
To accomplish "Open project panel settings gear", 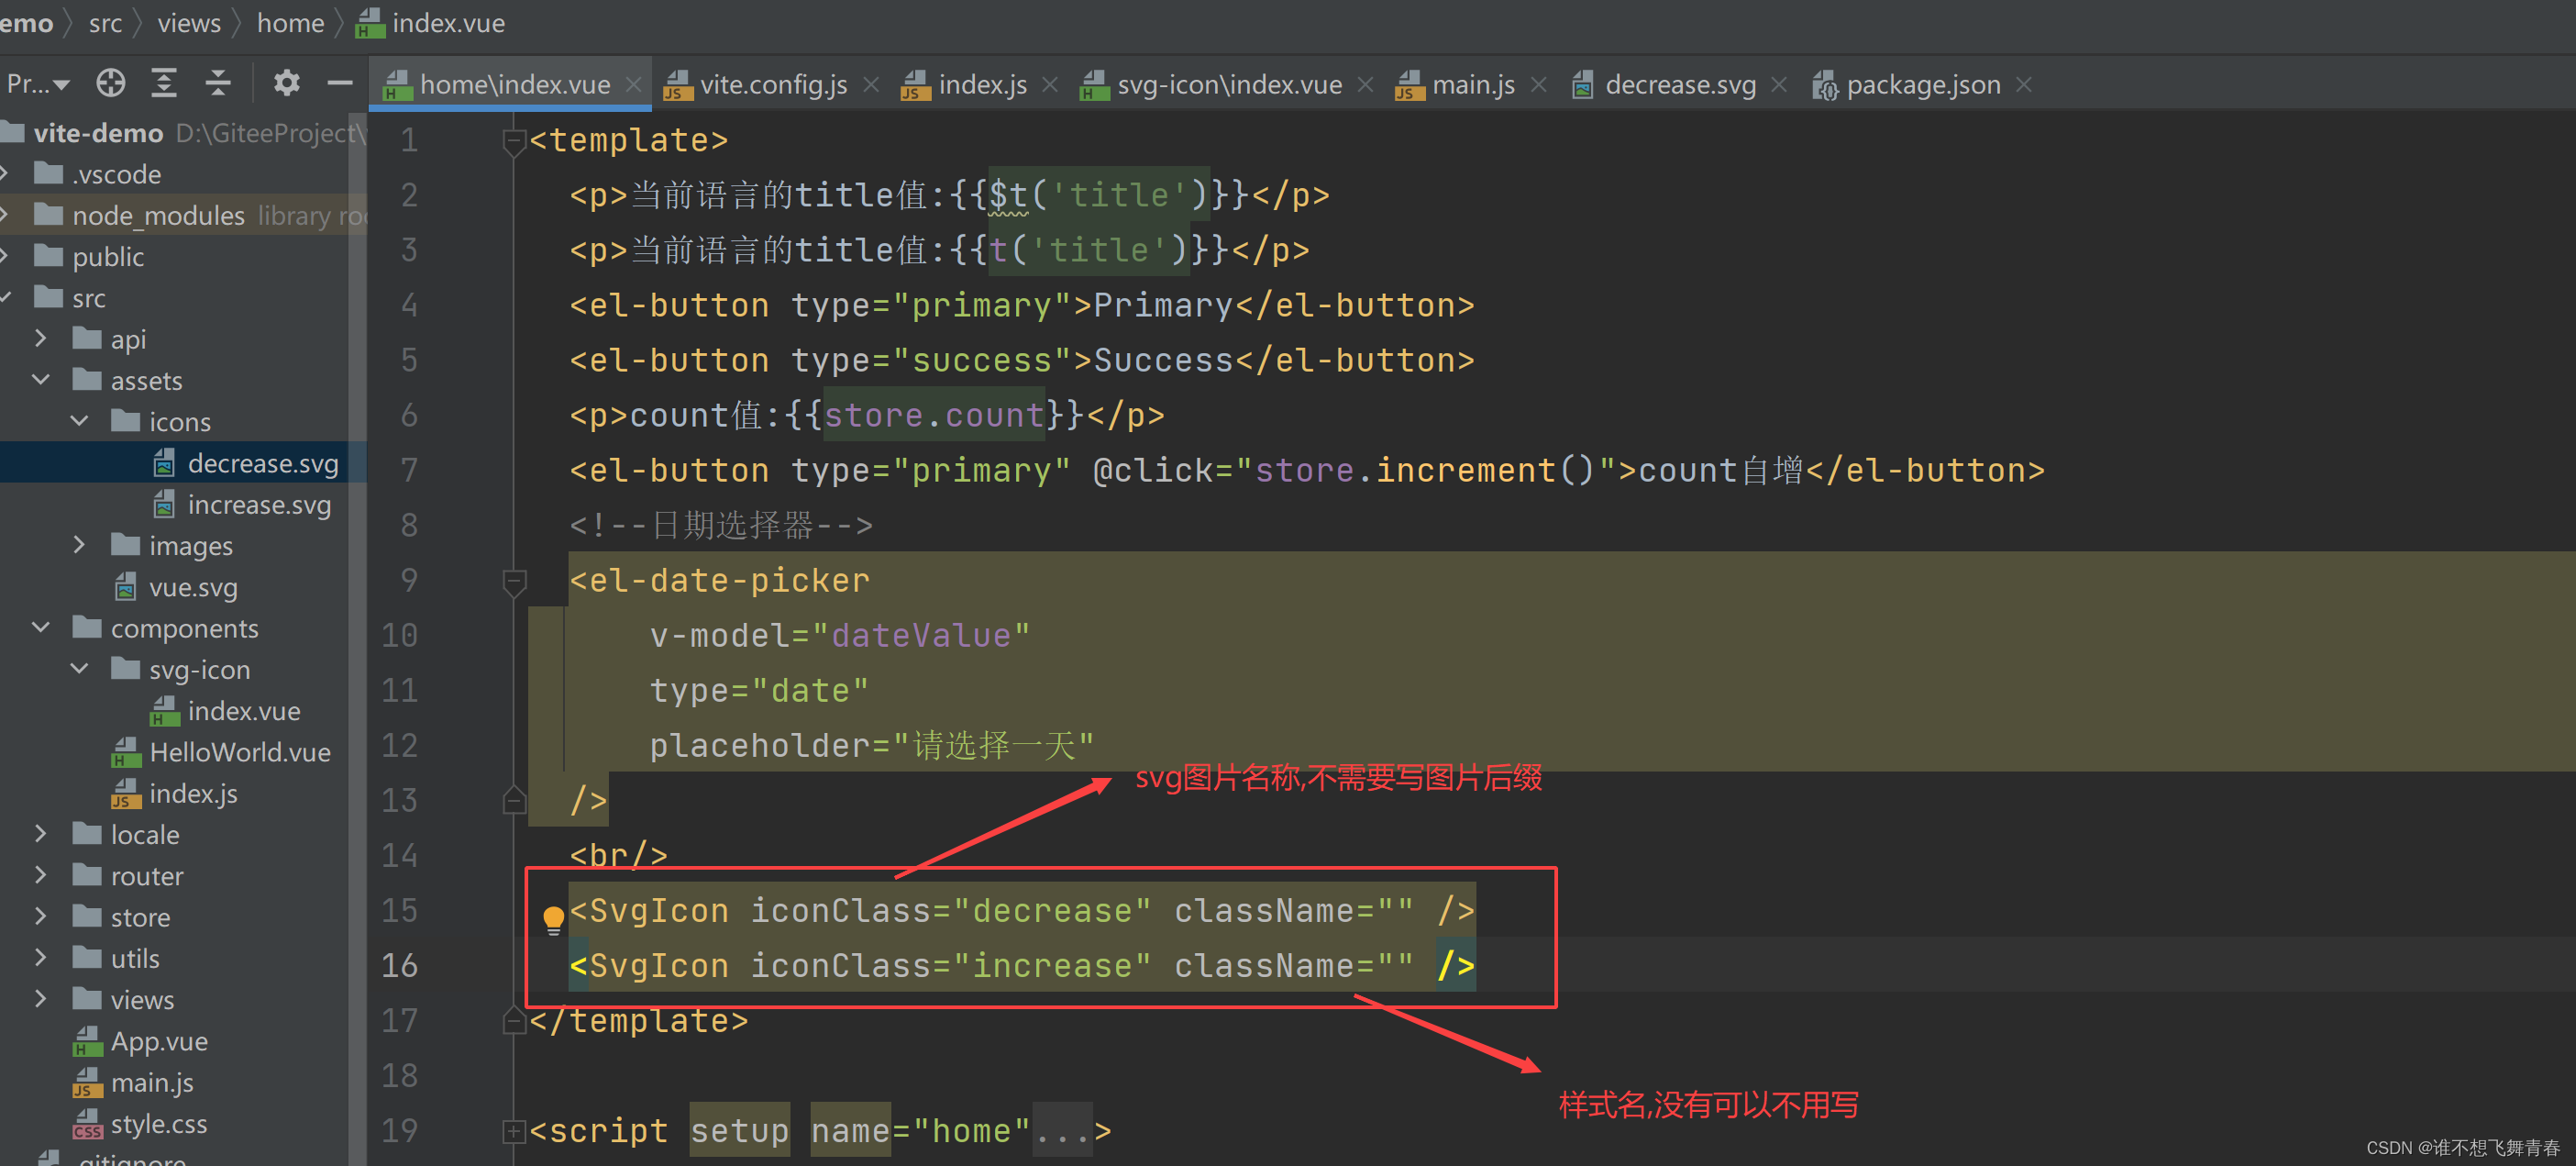I will [286, 83].
